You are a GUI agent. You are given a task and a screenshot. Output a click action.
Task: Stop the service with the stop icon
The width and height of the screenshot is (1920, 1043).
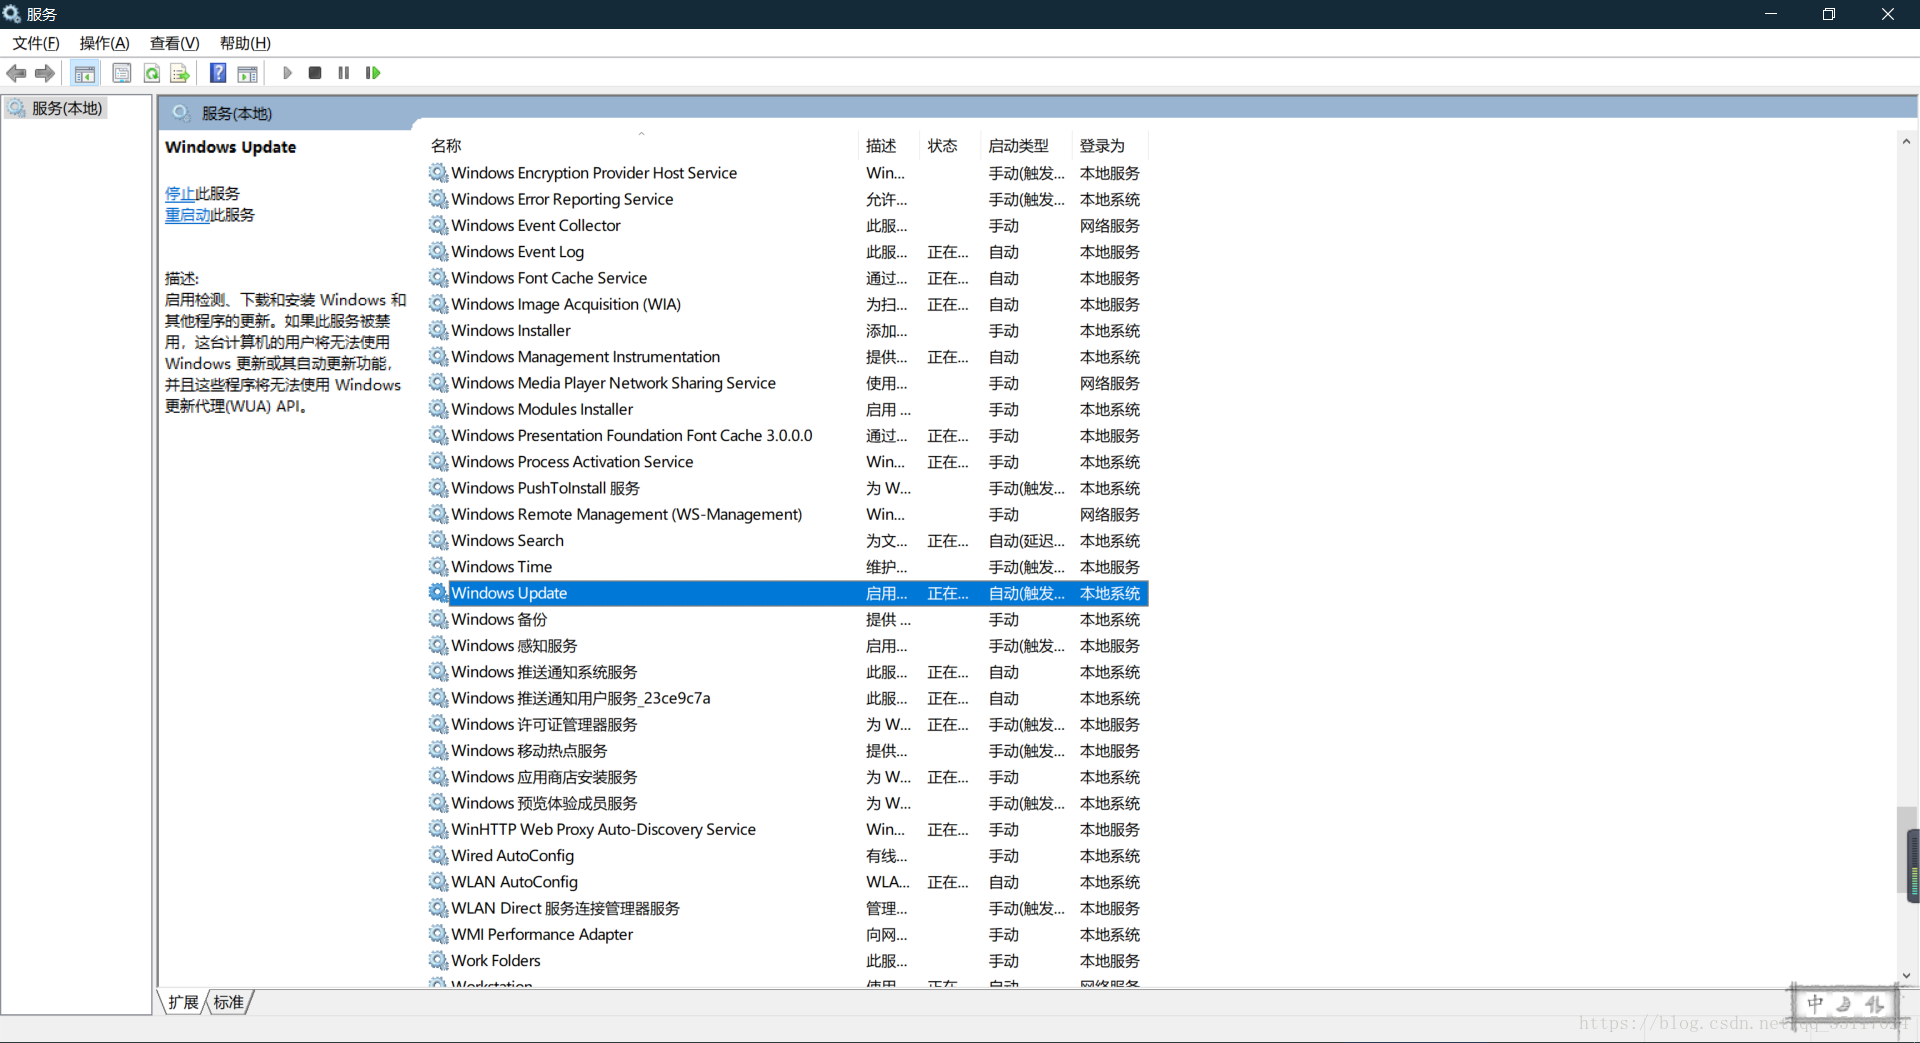tap(315, 73)
